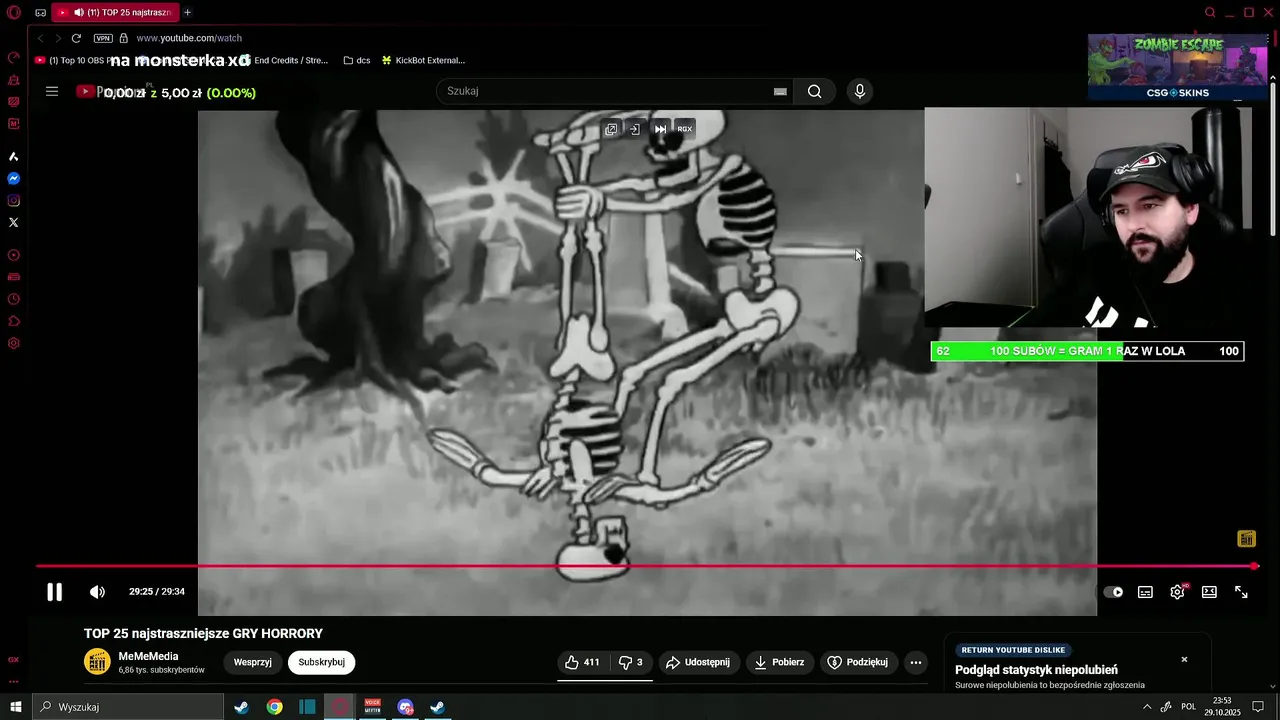The height and width of the screenshot is (720, 1280).
Task: Click the address bar URL
Action: (189, 38)
